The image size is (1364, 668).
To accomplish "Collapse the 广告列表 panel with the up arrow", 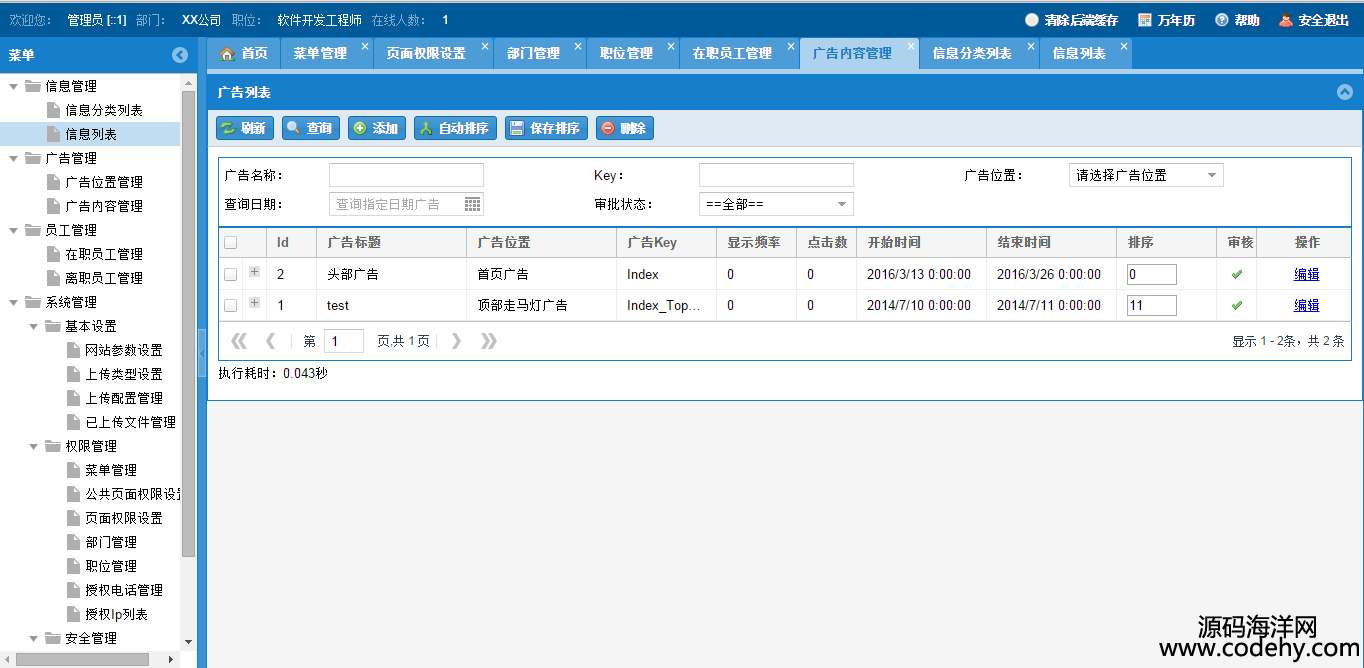I will 1344,92.
